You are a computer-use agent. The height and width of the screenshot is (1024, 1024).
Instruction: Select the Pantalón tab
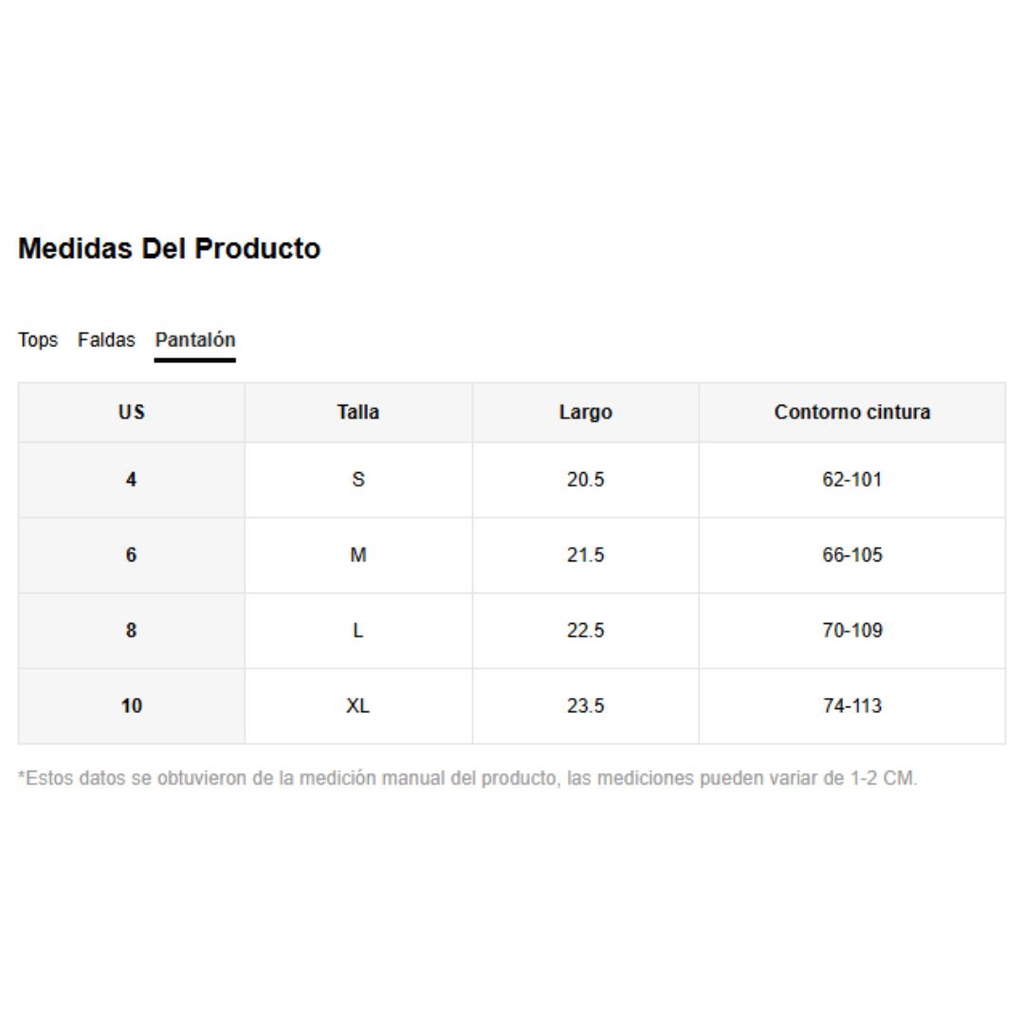point(195,340)
